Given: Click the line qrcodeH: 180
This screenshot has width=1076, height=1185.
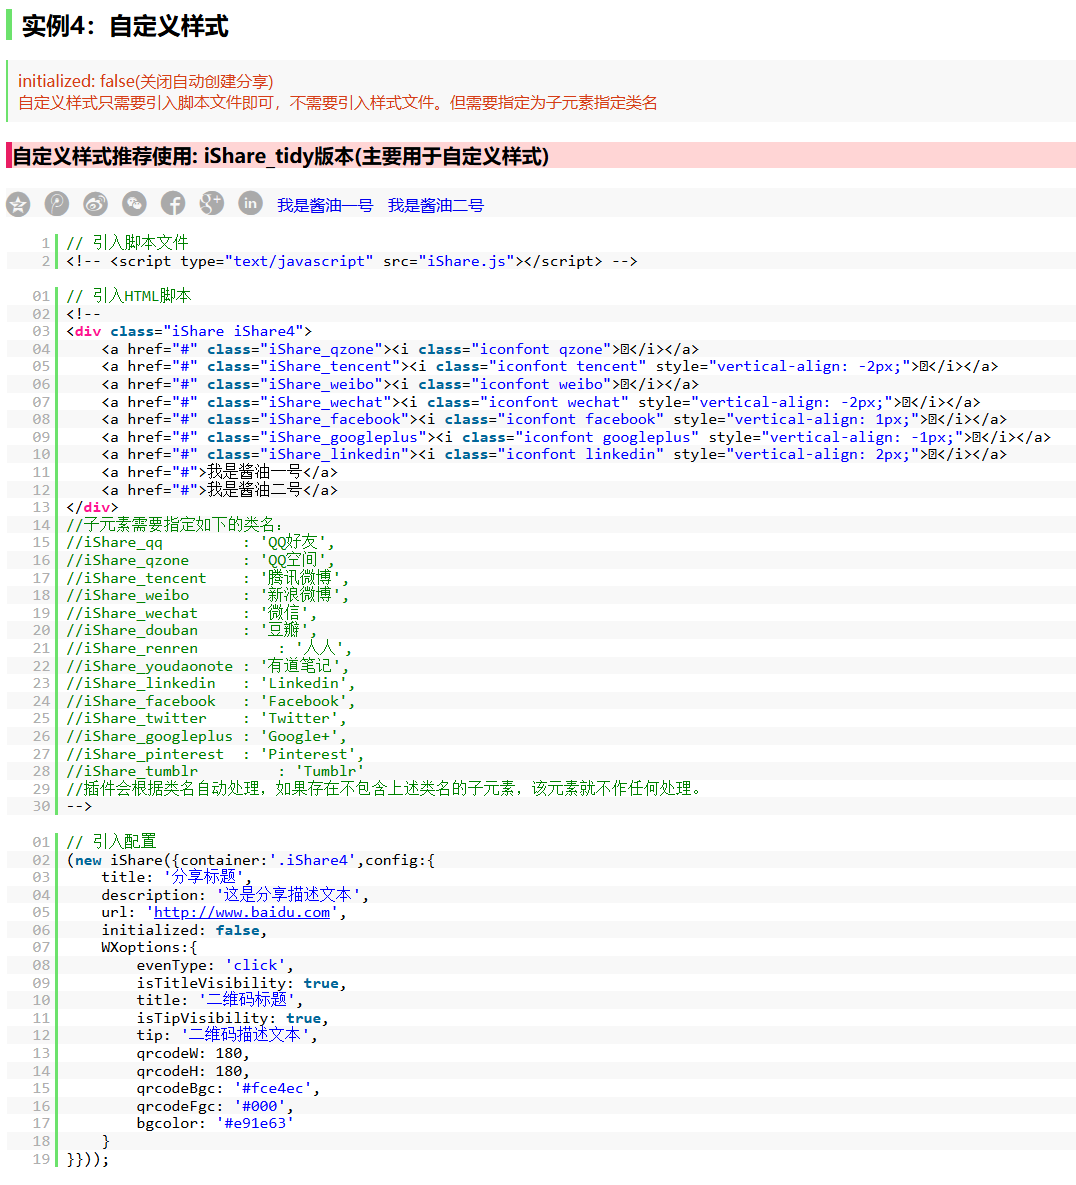Looking at the screenshot, I should [x=193, y=1071].
